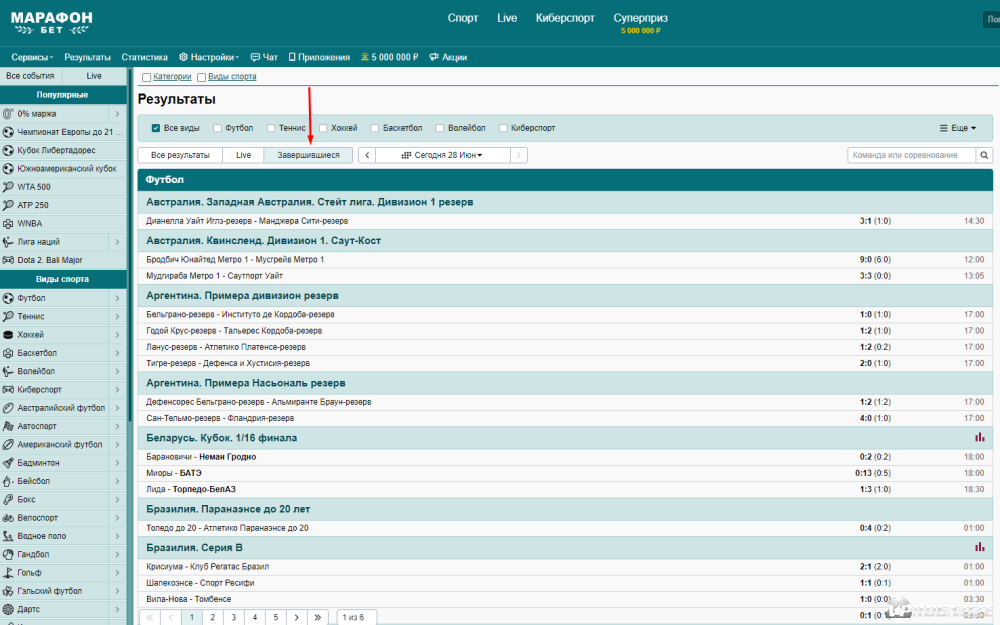Enable the Хоккей filter checkbox

(x=322, y=128)
